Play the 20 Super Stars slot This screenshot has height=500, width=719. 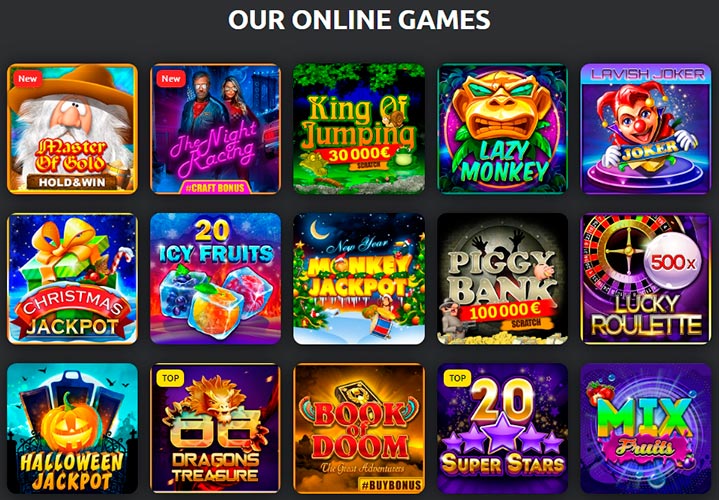(503, 428)
